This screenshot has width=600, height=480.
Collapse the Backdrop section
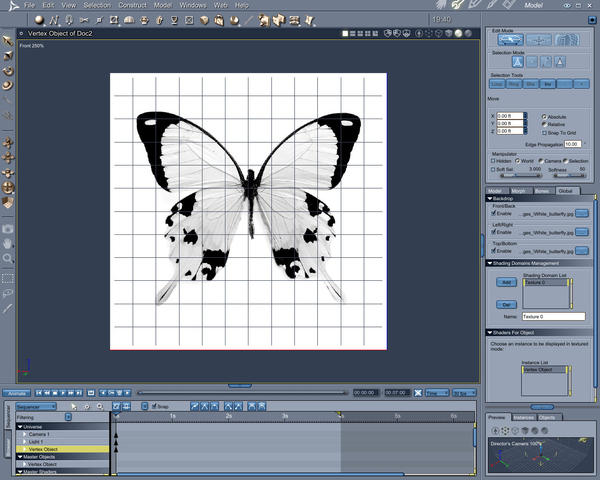point(489,198)
